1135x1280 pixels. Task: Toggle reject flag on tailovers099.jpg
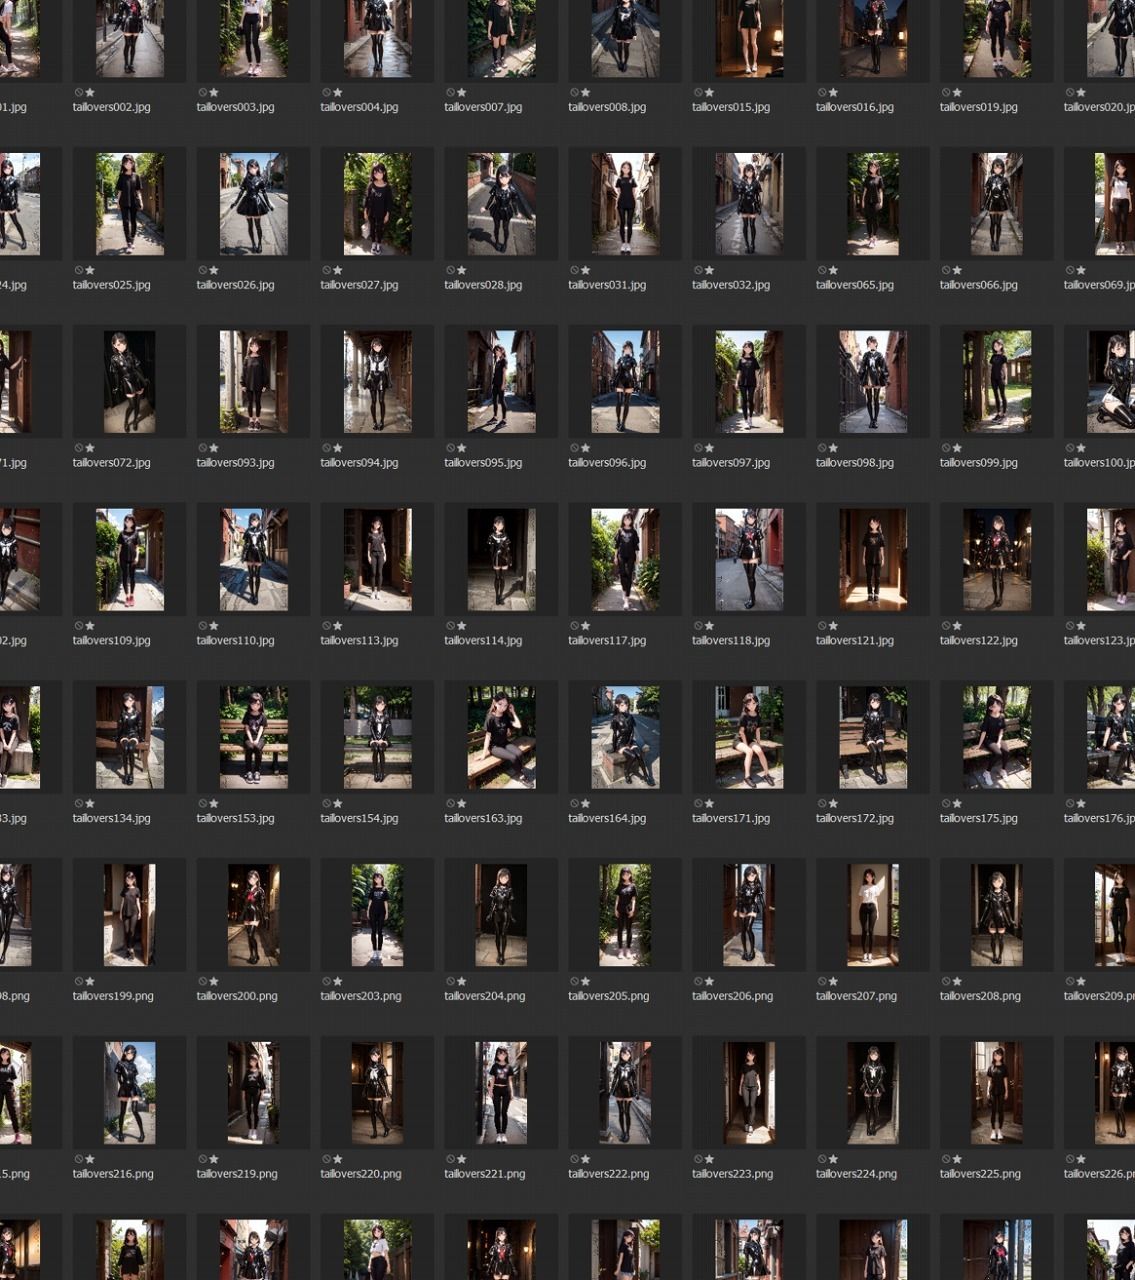tap(946, 448)
